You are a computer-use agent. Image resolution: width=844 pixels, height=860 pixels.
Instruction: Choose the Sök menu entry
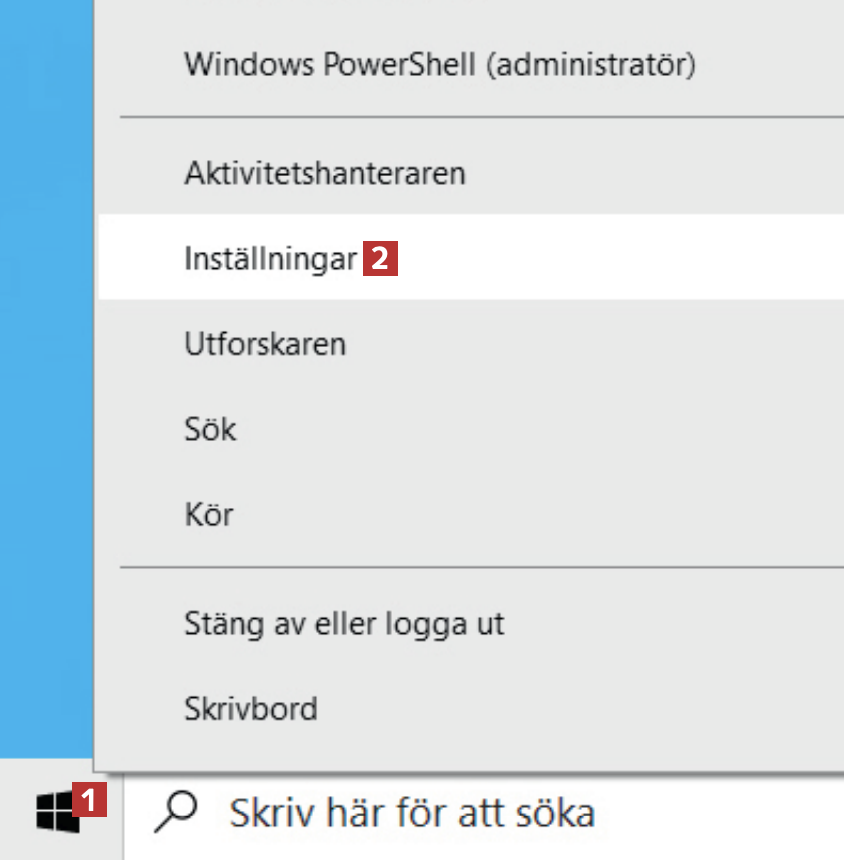(x=210, y=430)
